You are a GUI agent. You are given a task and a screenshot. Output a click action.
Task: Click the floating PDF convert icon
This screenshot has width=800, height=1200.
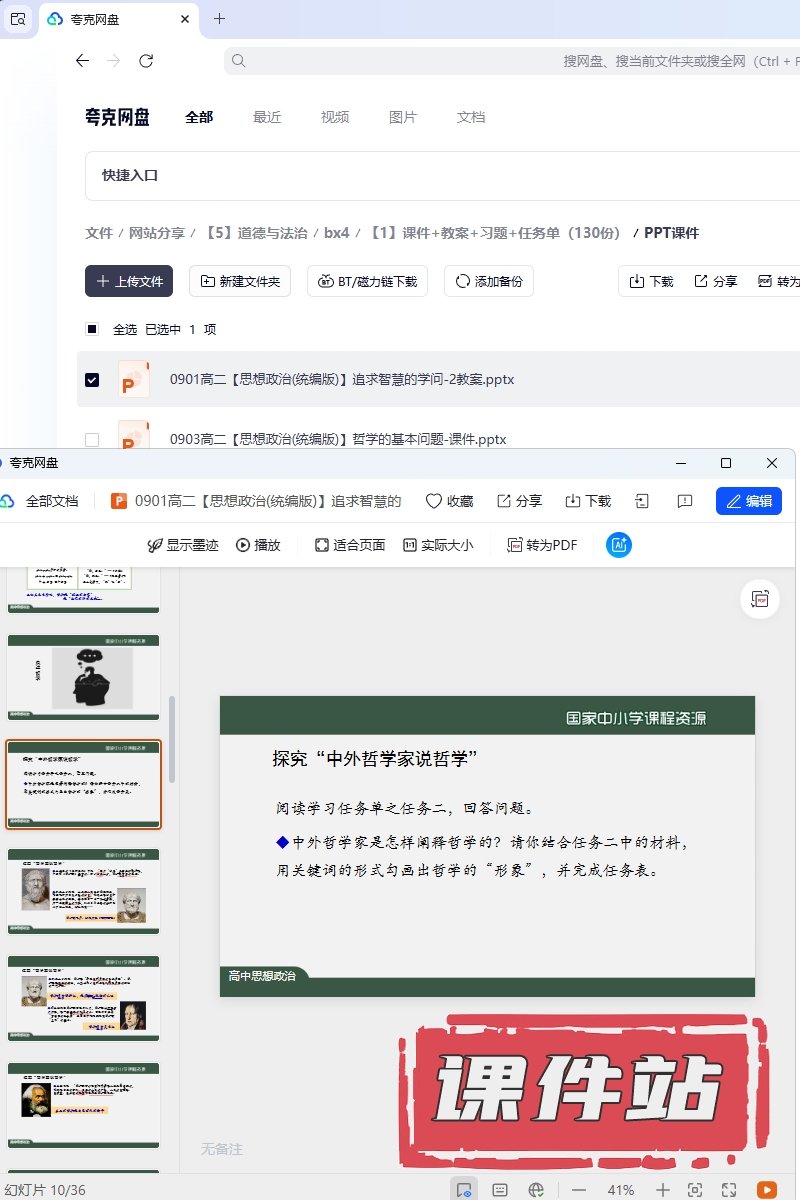pos(760,599)
